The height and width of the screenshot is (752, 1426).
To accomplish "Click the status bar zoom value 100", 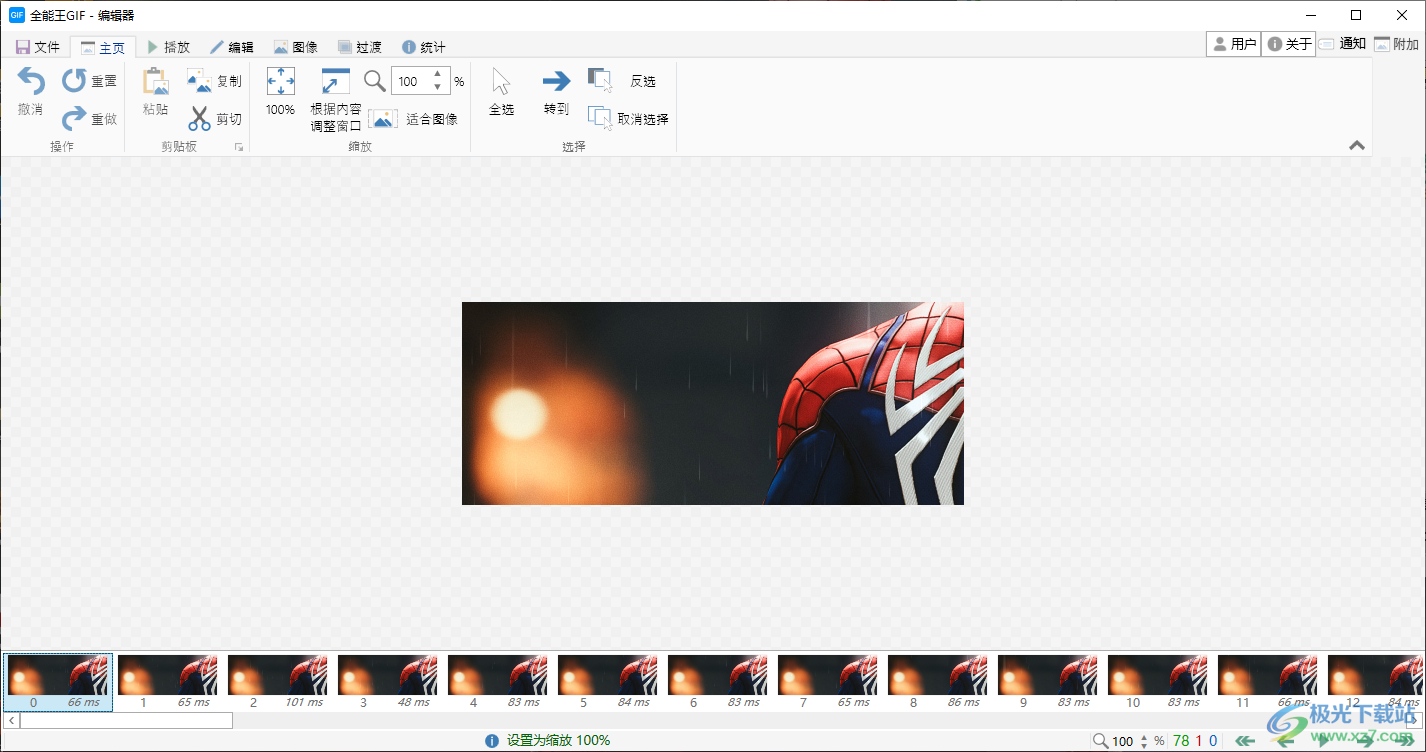I will [1123, 741].
